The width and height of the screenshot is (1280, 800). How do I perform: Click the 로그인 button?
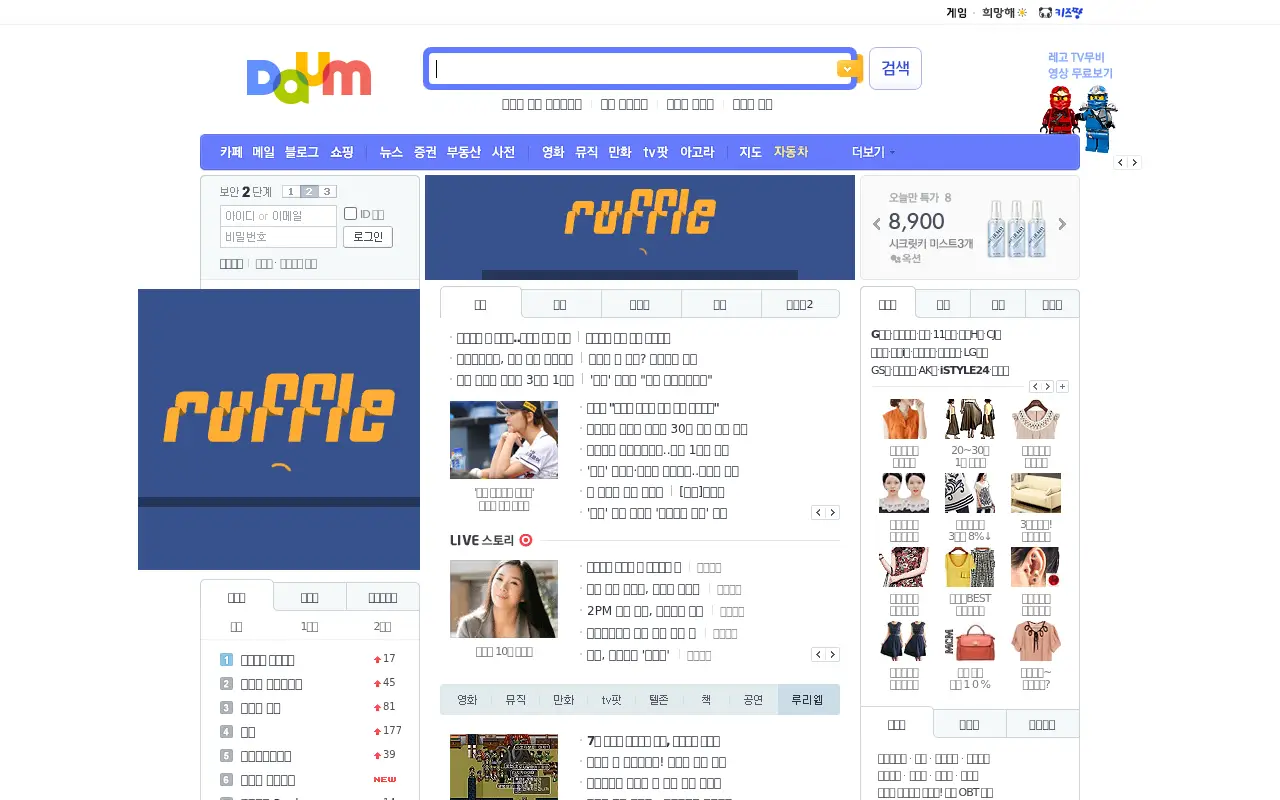pyautogui.click(x=368, y=237)
